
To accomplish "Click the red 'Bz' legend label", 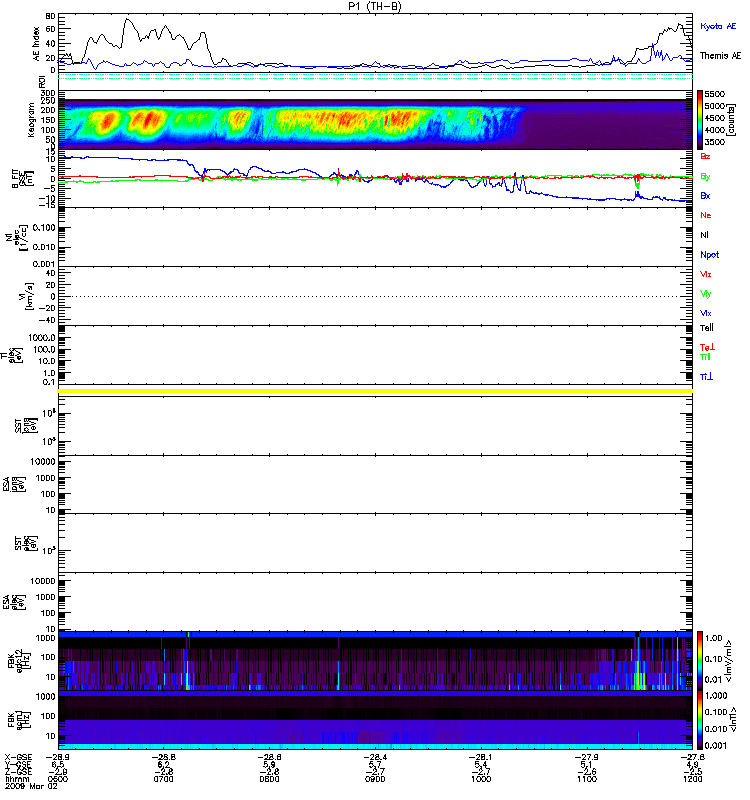I will click(705, 156).
